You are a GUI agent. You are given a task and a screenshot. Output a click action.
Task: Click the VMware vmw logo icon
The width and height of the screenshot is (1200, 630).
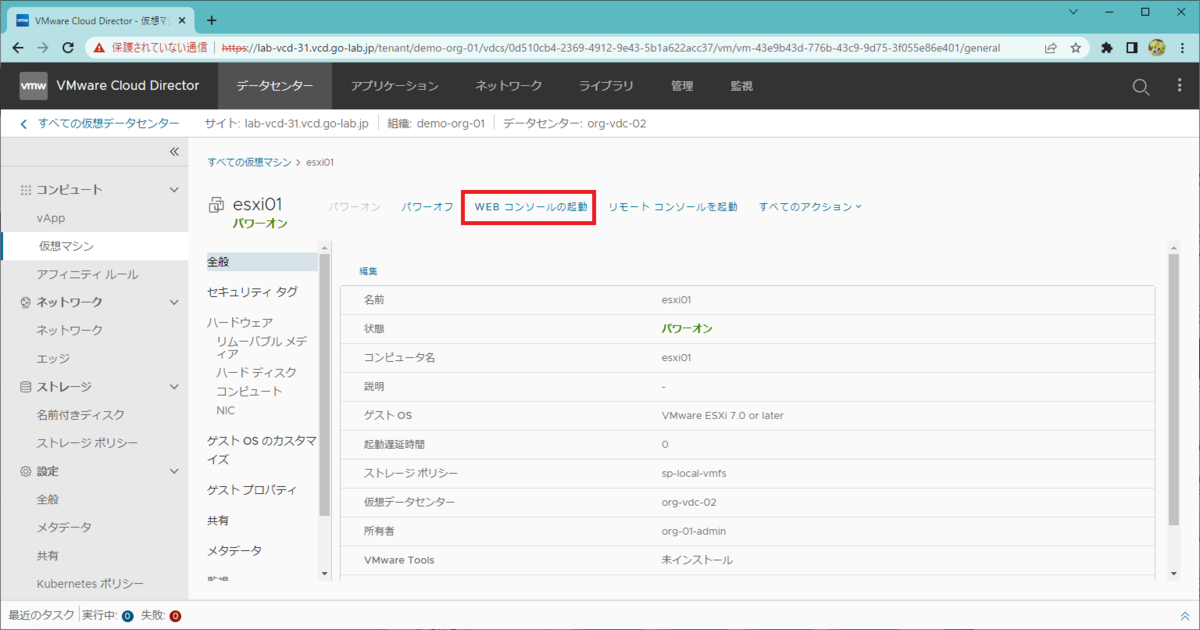33,86
